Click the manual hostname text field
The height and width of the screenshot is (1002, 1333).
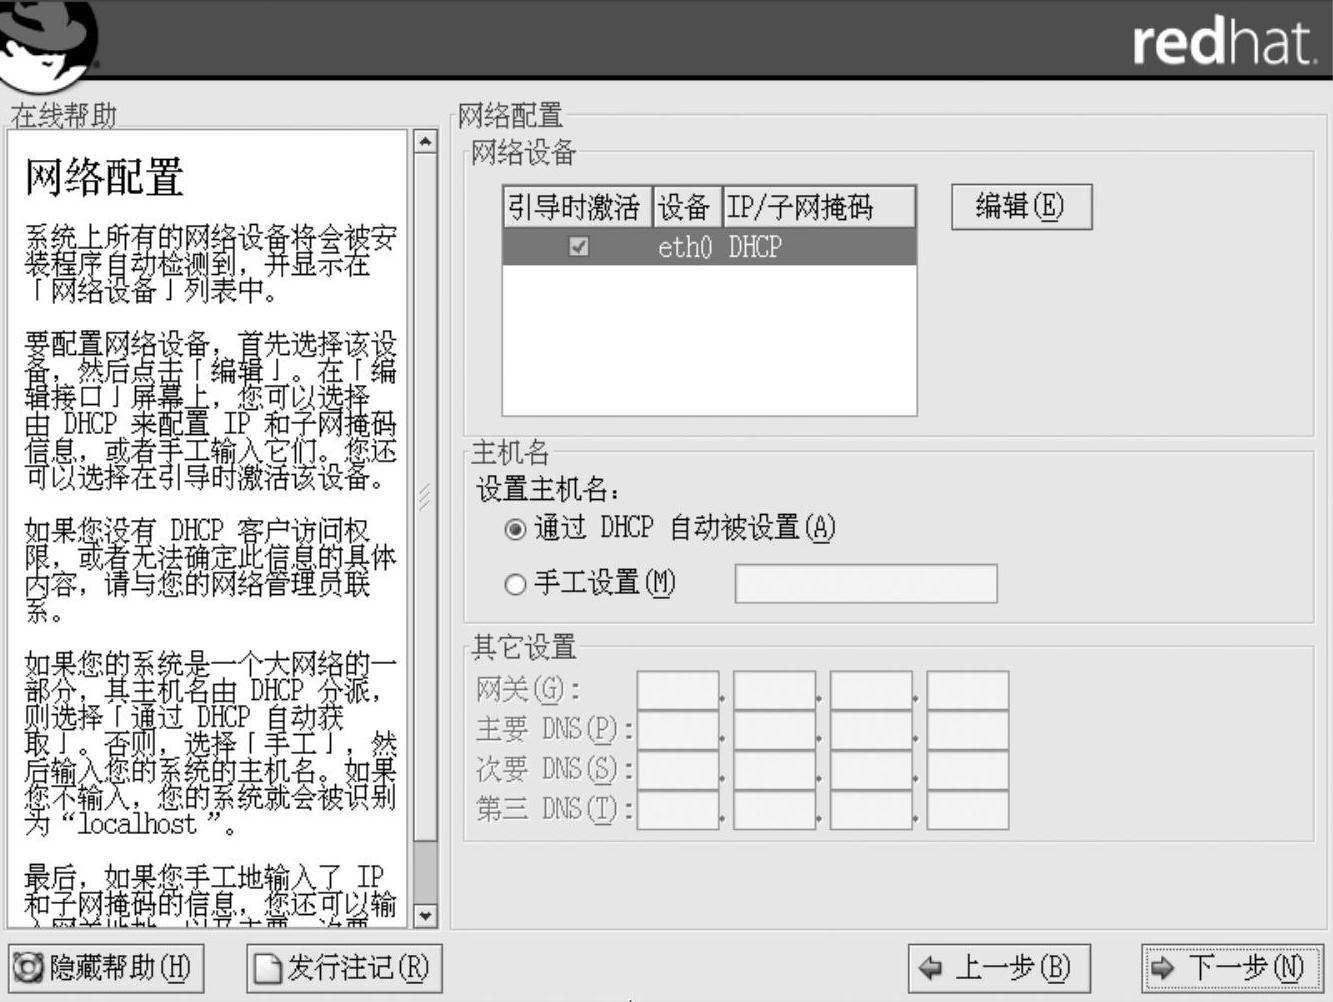[865, 584]
